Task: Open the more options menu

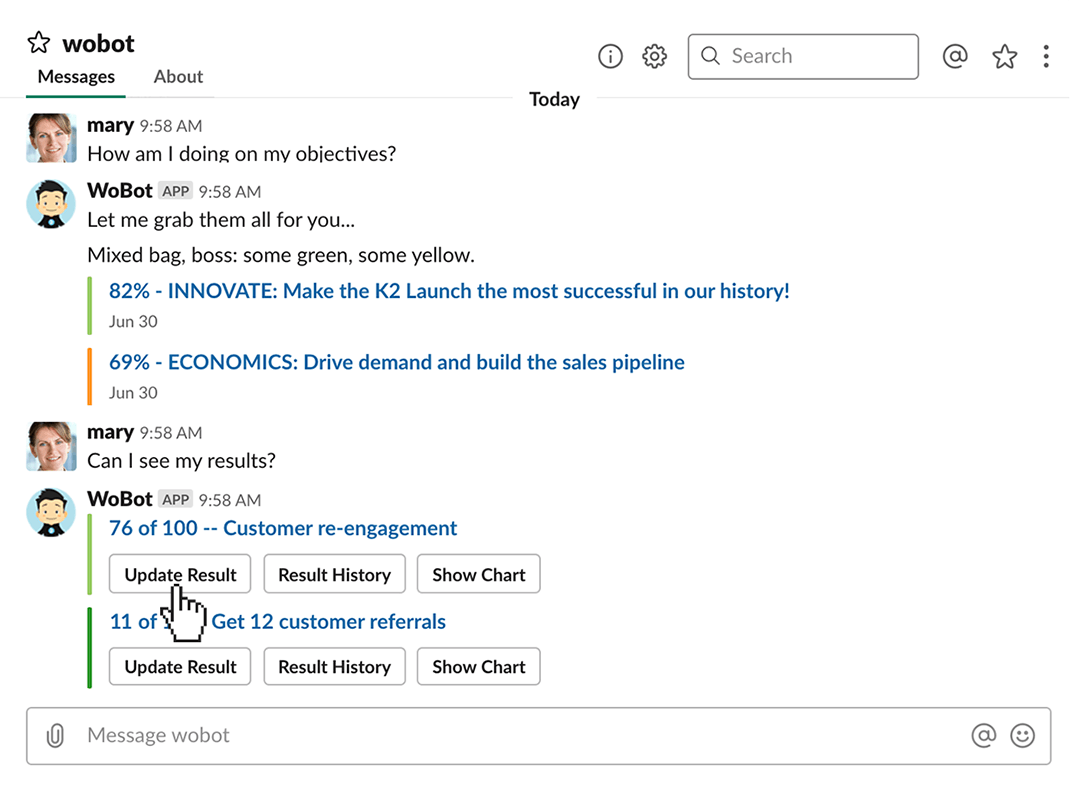Action: coord(1046,56)
